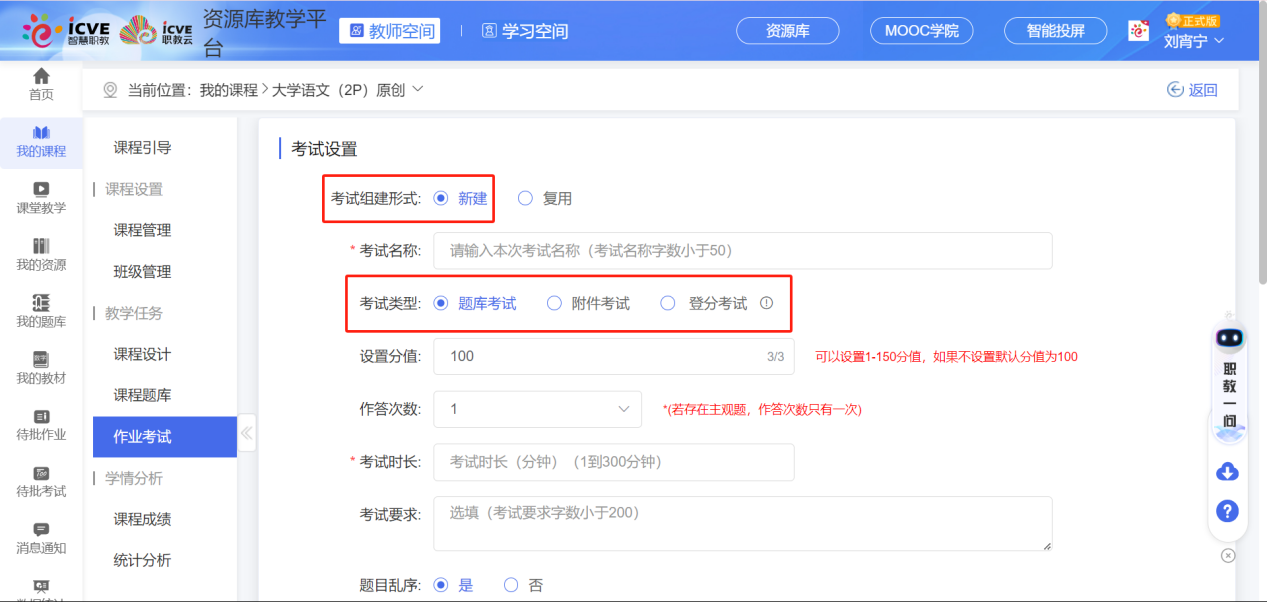This screenshot has width=1267, height=602.
Task: Open 课程题库 in course menu
Action: click(x=142, y=395)
